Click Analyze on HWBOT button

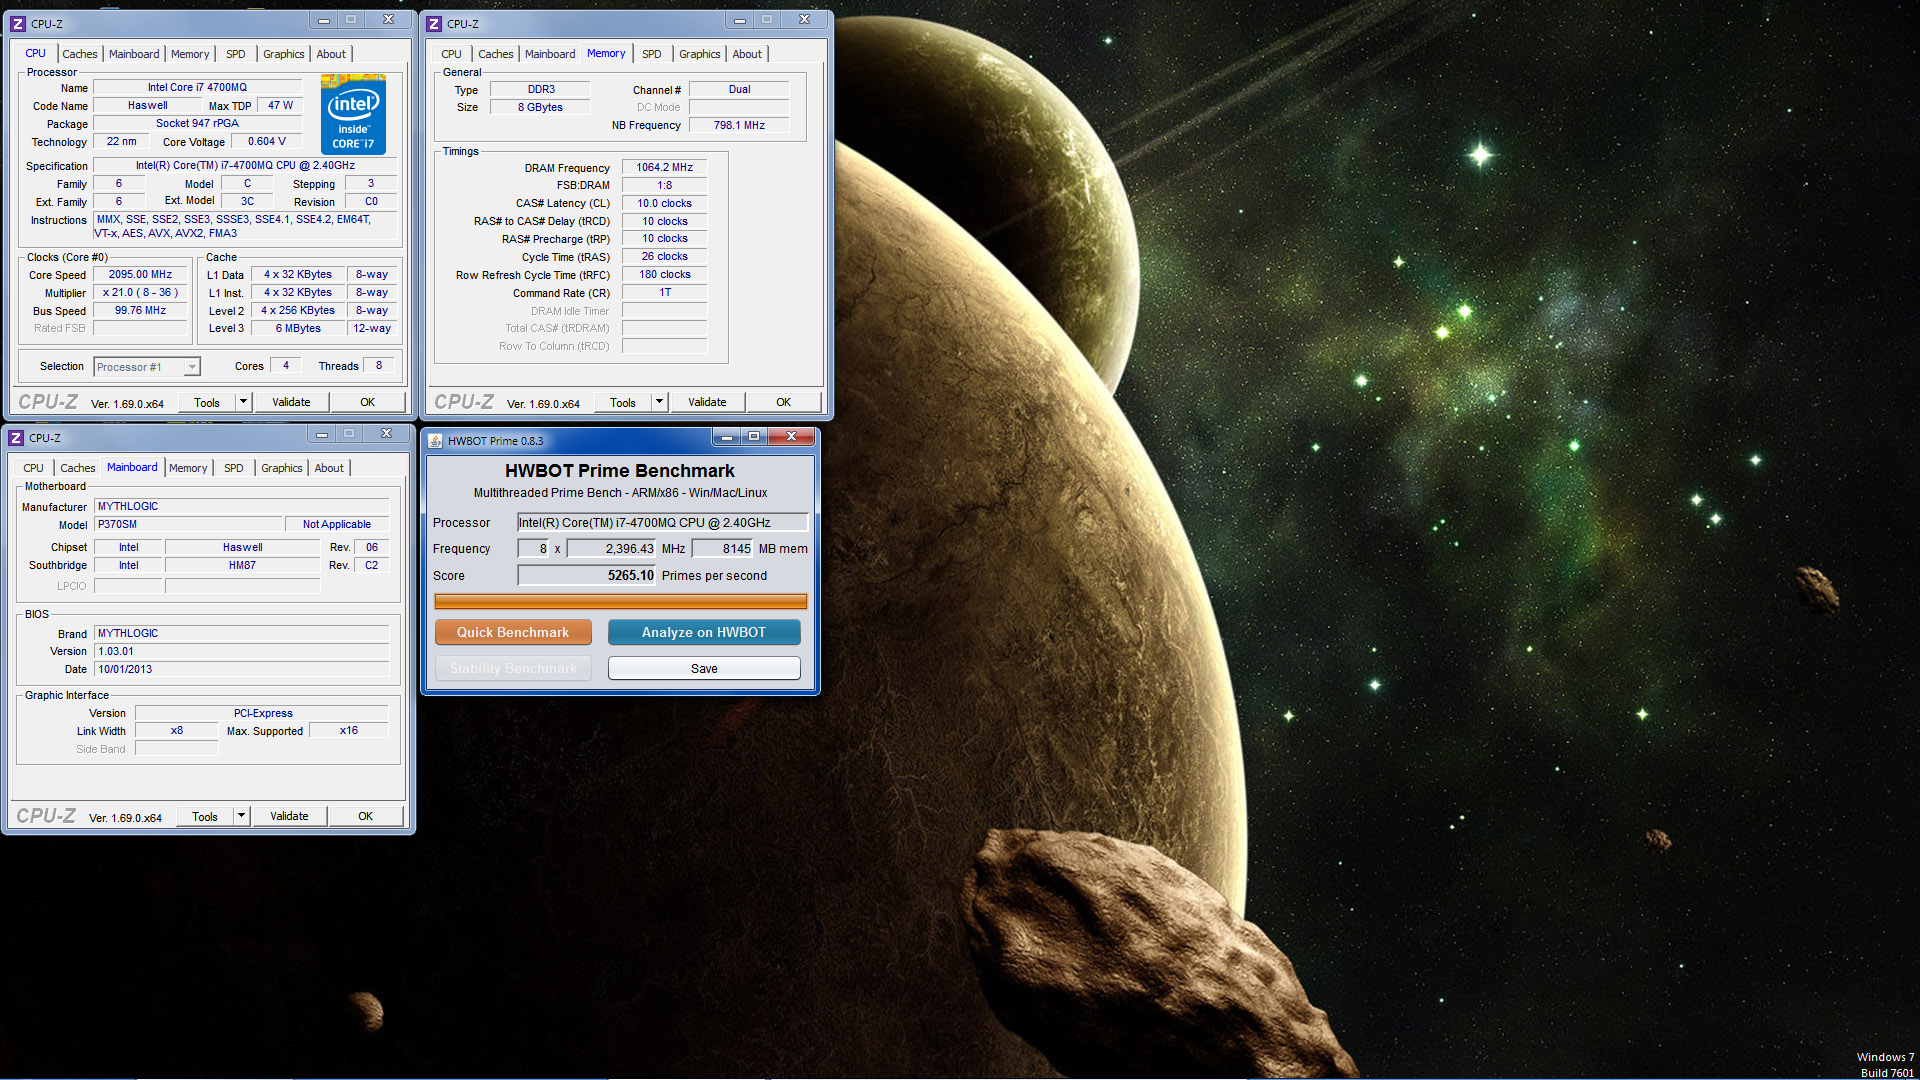click(x=704, y=632)
